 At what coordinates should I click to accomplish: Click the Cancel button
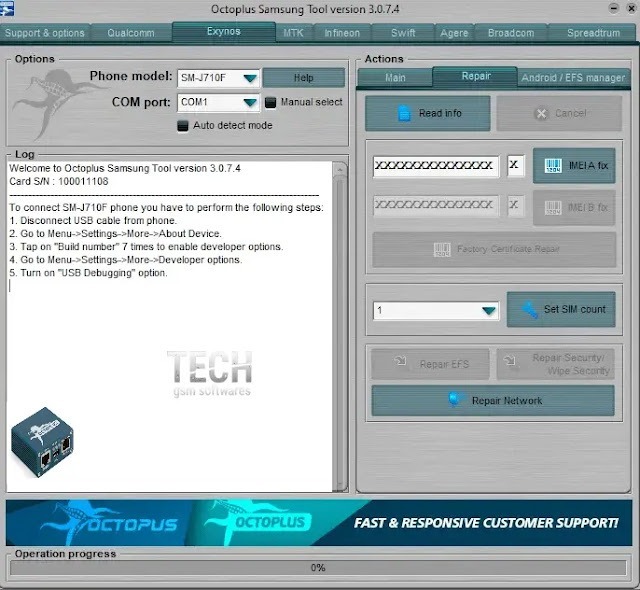point(559,113)
